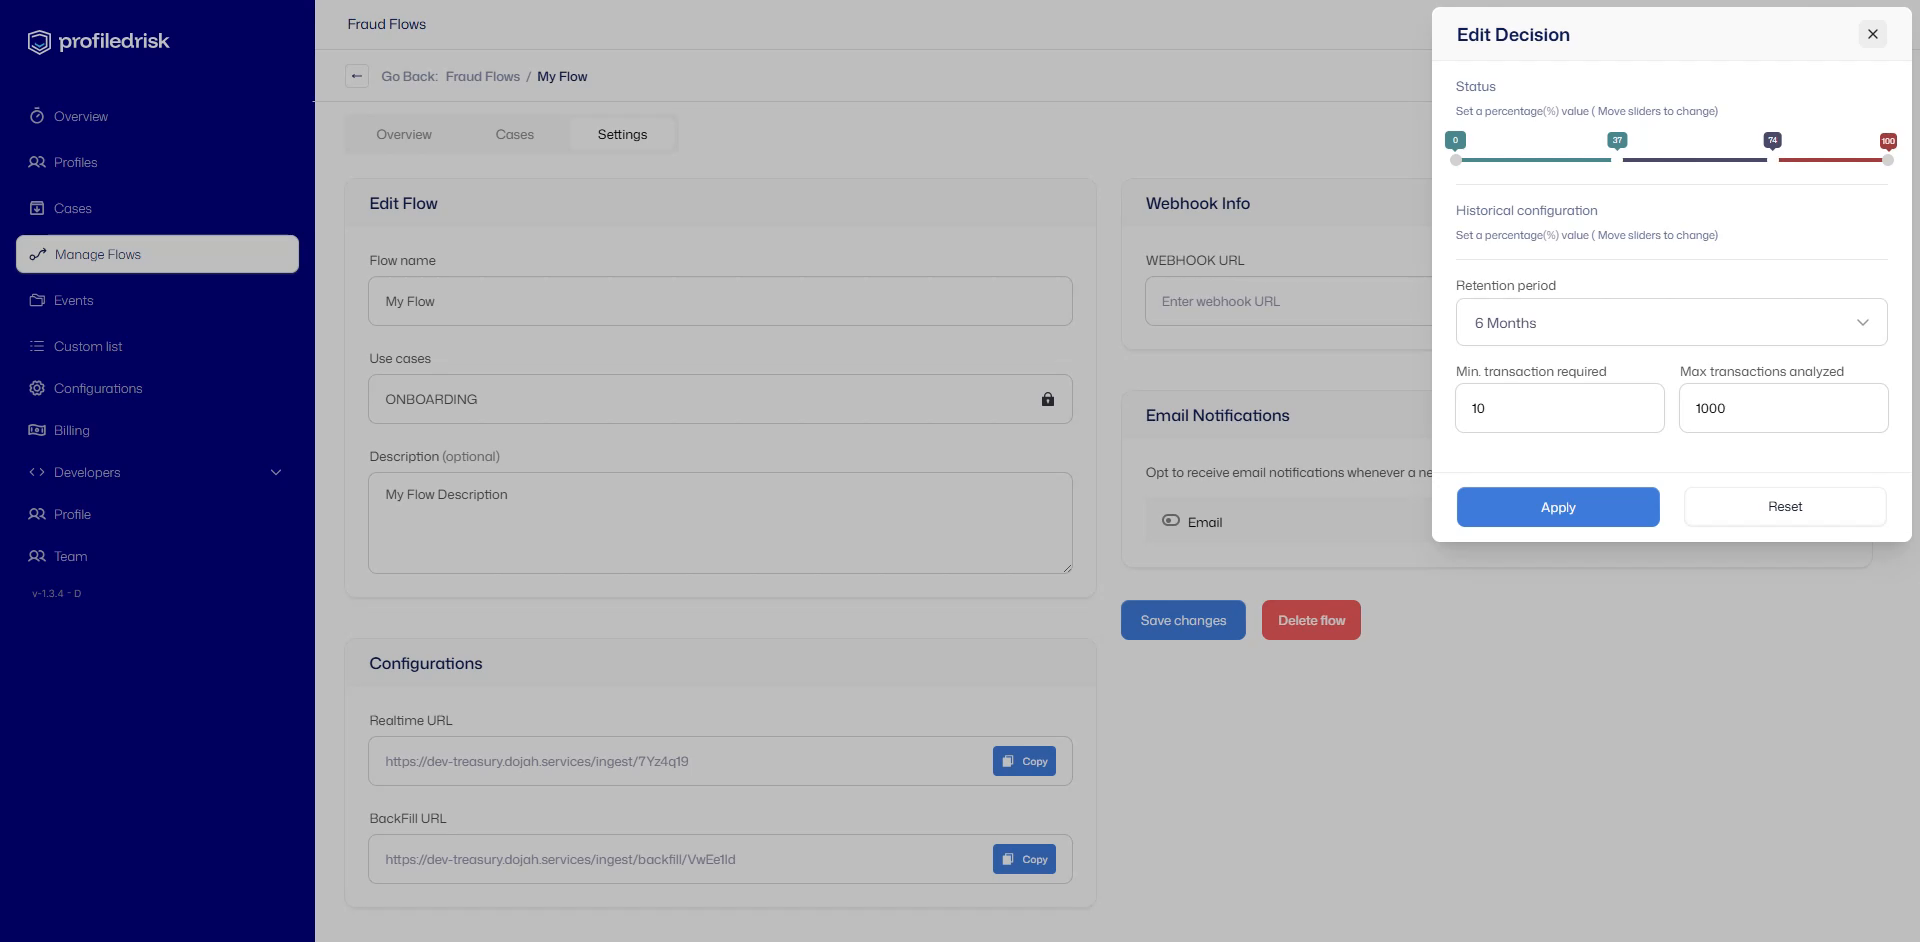Click the Team icon in the sidebar
Image resolution: width=1920 pixels, height=942 pixels.
tap(36, 556)
